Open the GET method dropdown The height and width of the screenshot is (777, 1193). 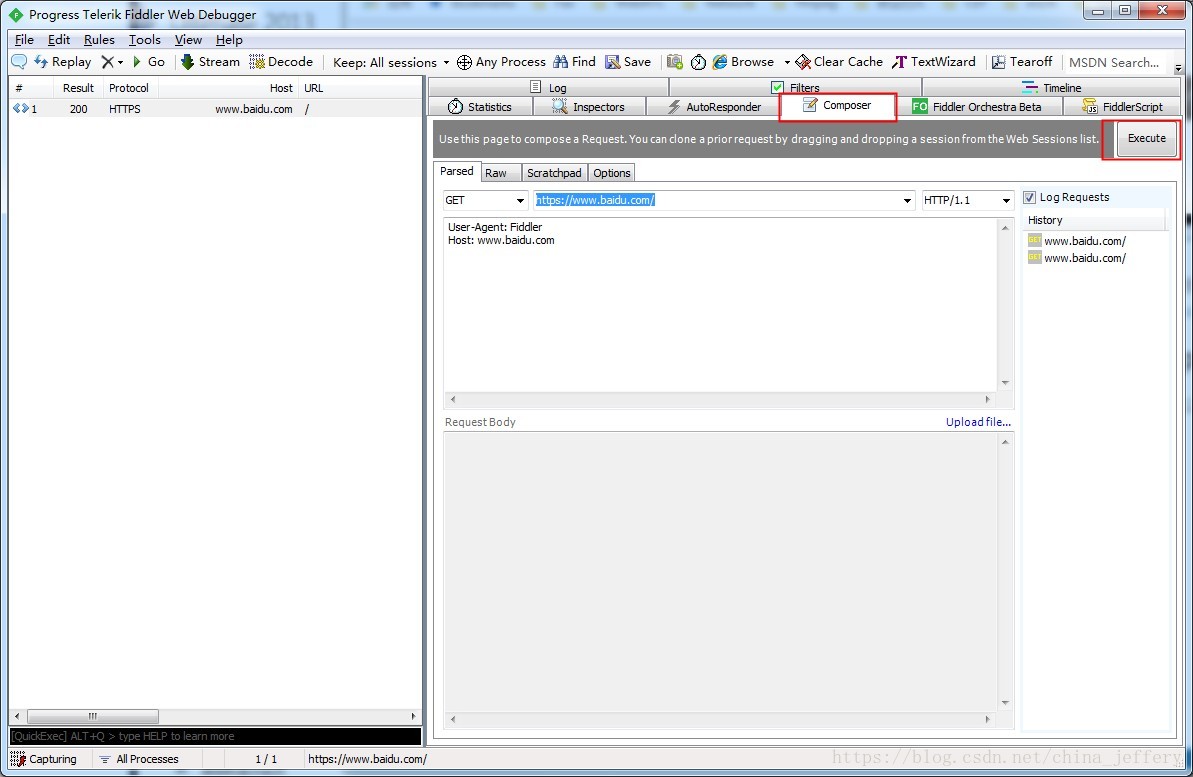point(485,200)
